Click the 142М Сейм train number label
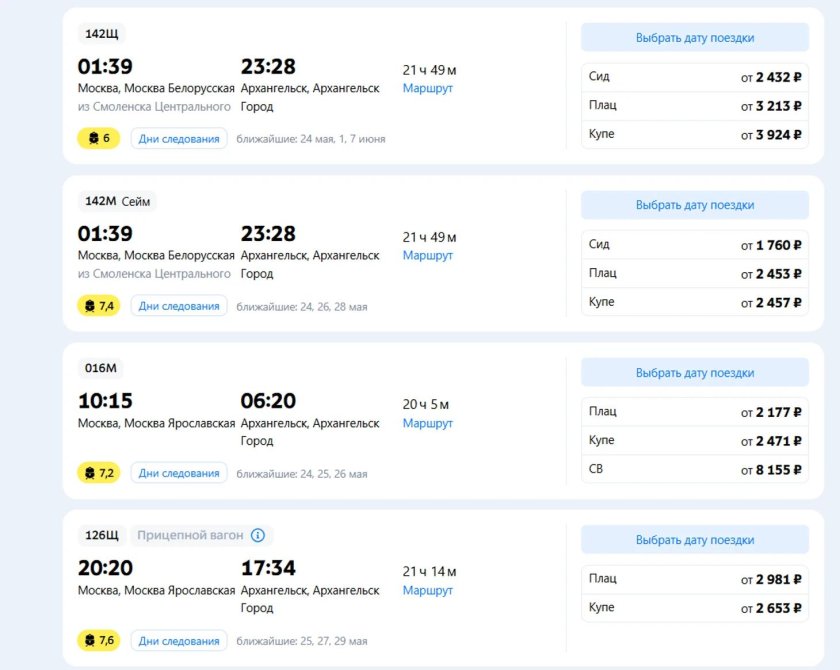 (117, 201)
